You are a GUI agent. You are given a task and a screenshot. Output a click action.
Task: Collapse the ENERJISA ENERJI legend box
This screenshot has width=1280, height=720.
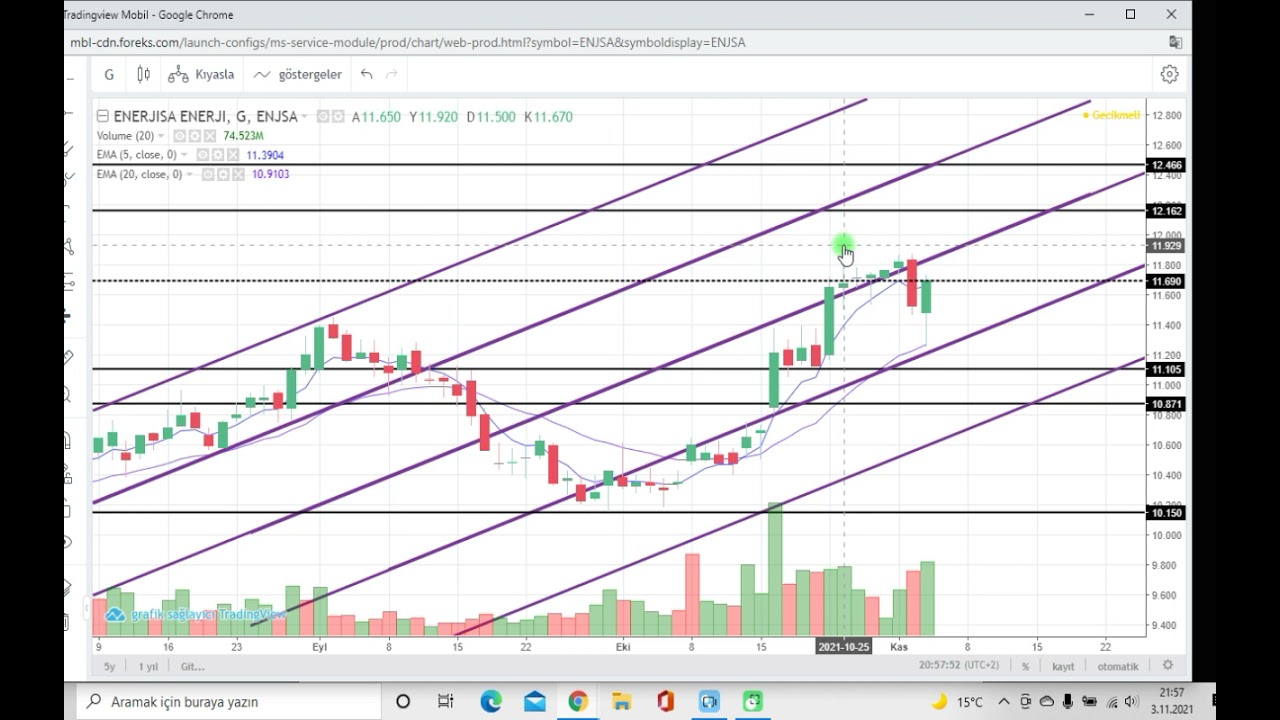click(102, 117)
